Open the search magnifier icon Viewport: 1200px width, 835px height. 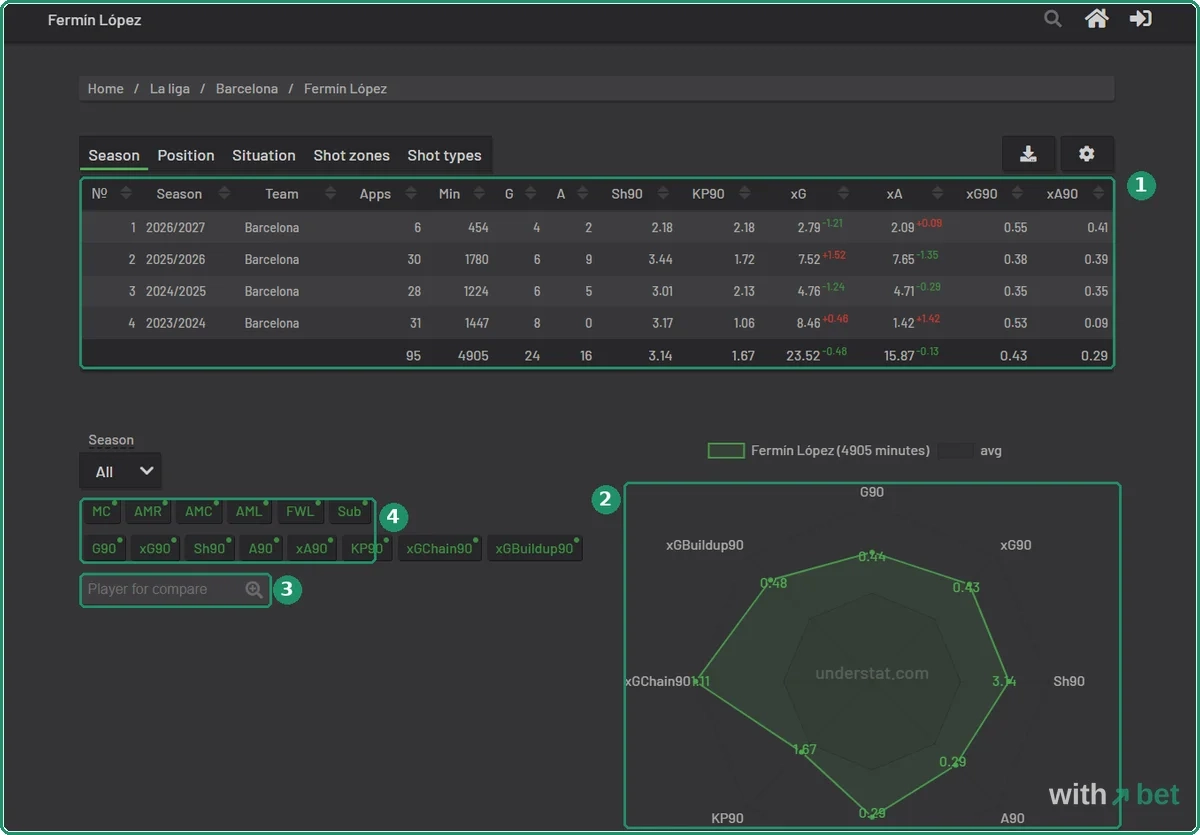(x=1053, y=19)
